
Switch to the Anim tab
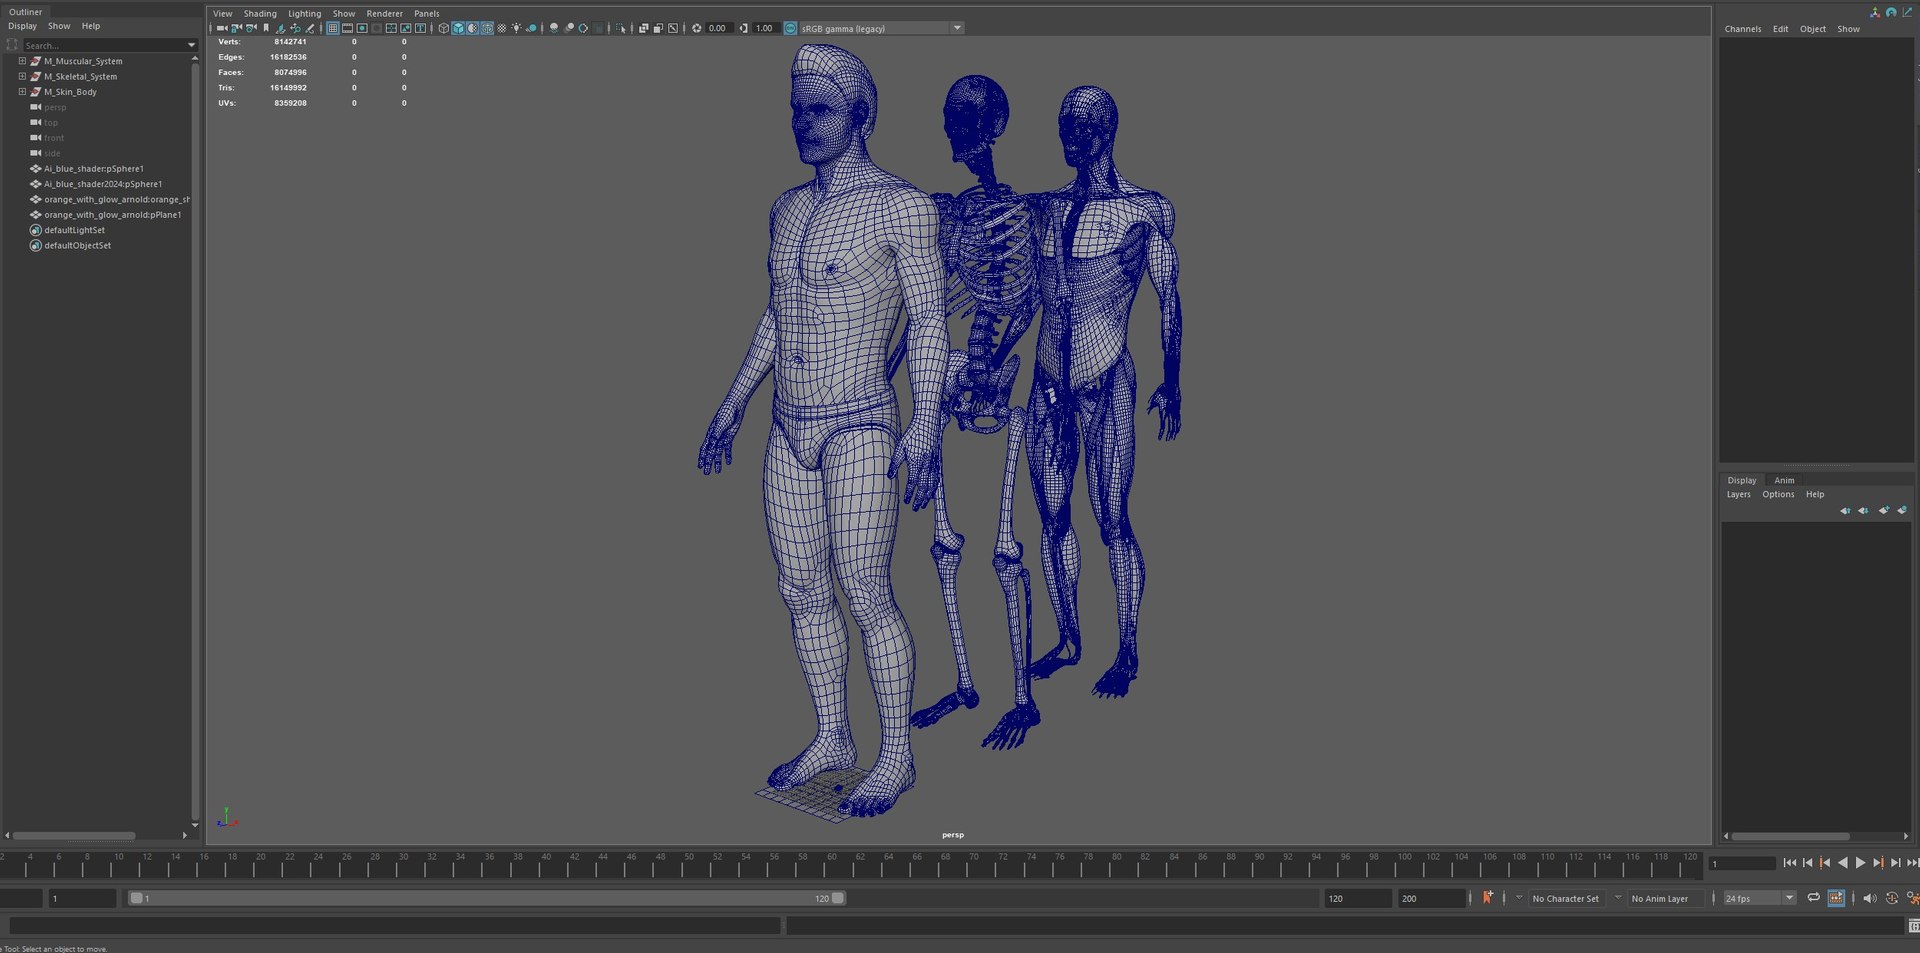tap(1784, 480)
